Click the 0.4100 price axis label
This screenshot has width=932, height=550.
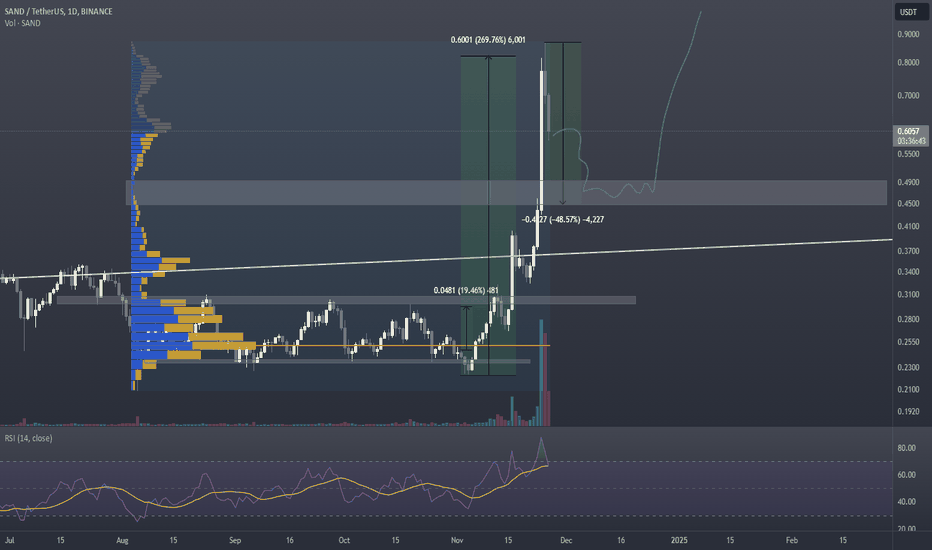click(908, 227)
